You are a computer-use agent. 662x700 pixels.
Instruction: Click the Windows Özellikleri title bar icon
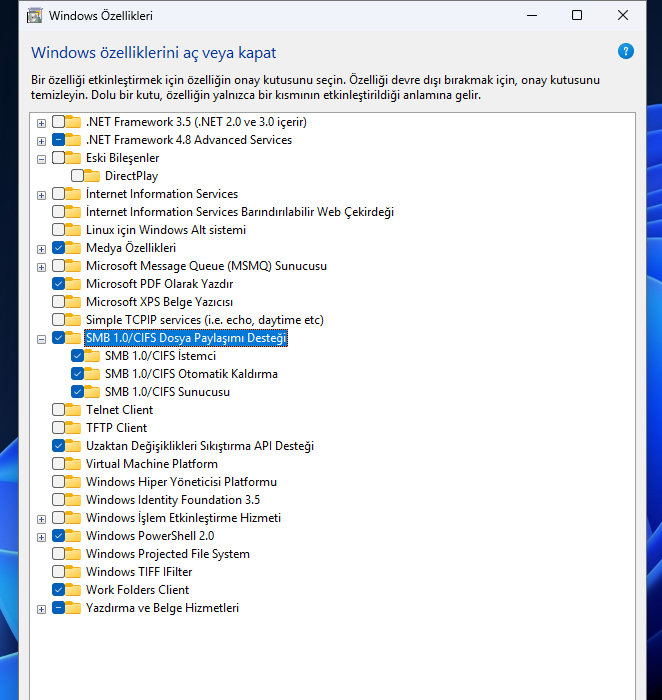coord(34,16)
